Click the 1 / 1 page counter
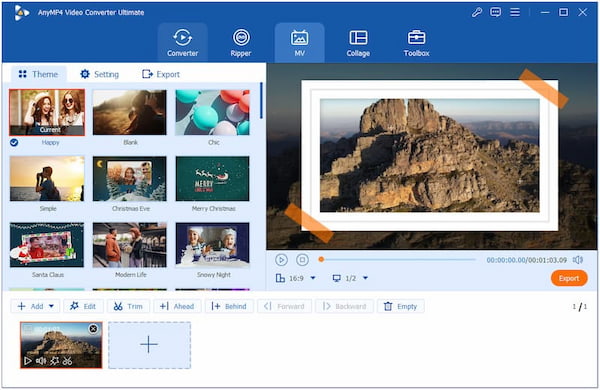Viewport: 600px width, 390px height. (580, 306)
